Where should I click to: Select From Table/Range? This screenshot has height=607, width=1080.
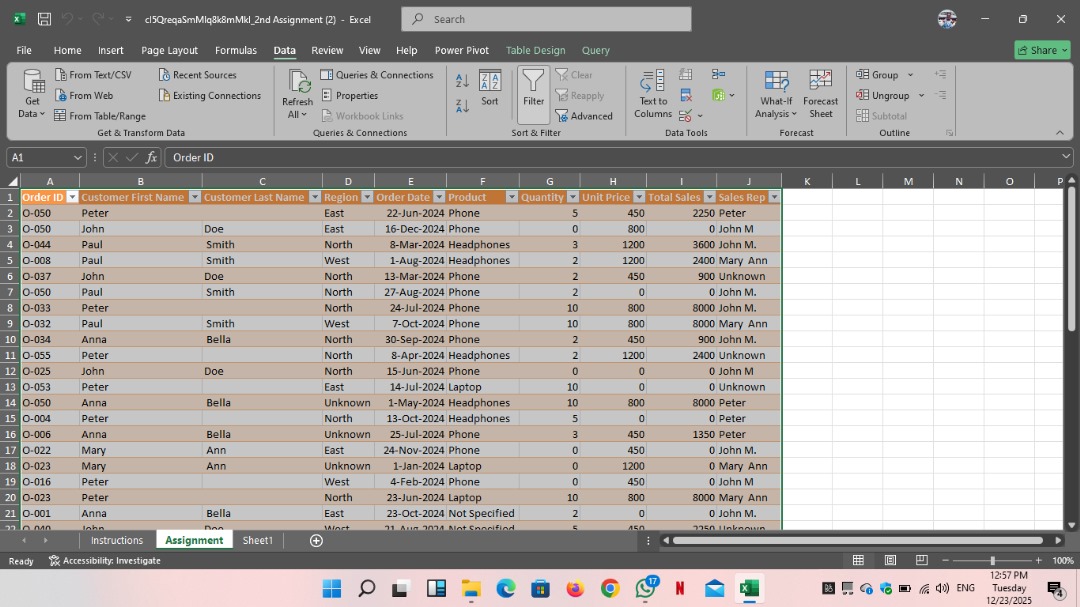(x=100, y=116)
